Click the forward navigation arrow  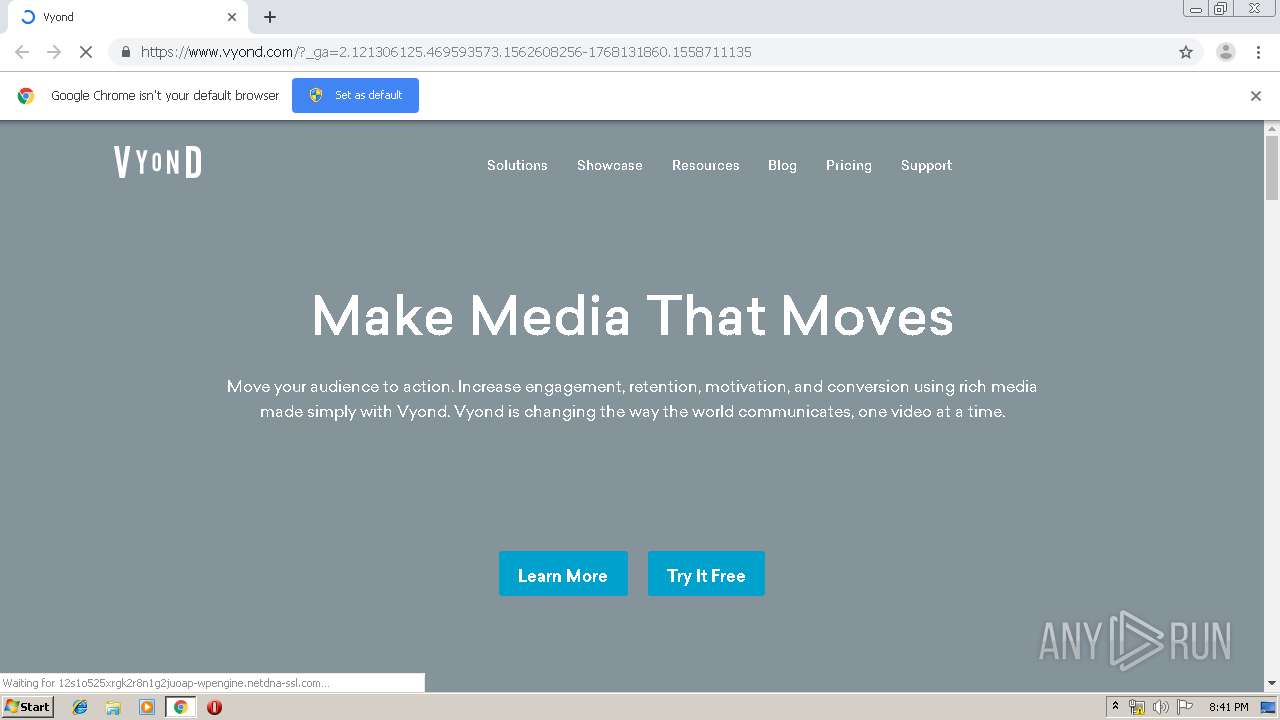[54, 52]
